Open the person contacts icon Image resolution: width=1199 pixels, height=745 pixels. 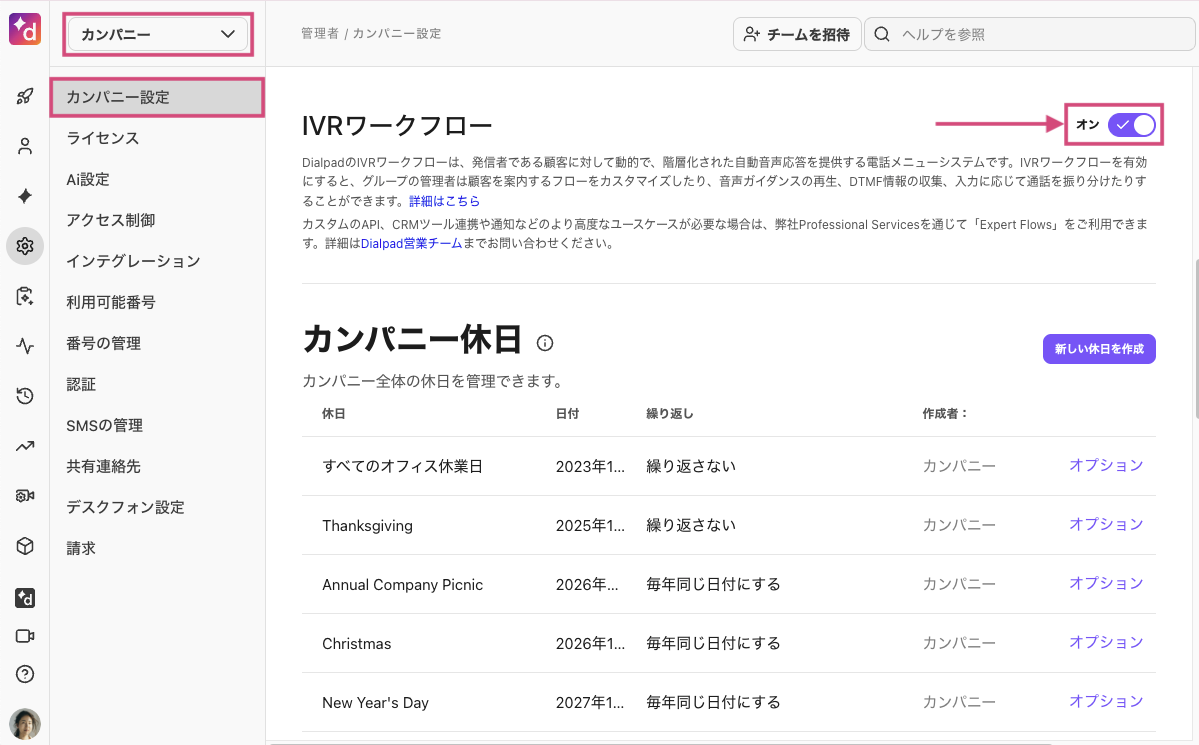(x=25, y=146)
